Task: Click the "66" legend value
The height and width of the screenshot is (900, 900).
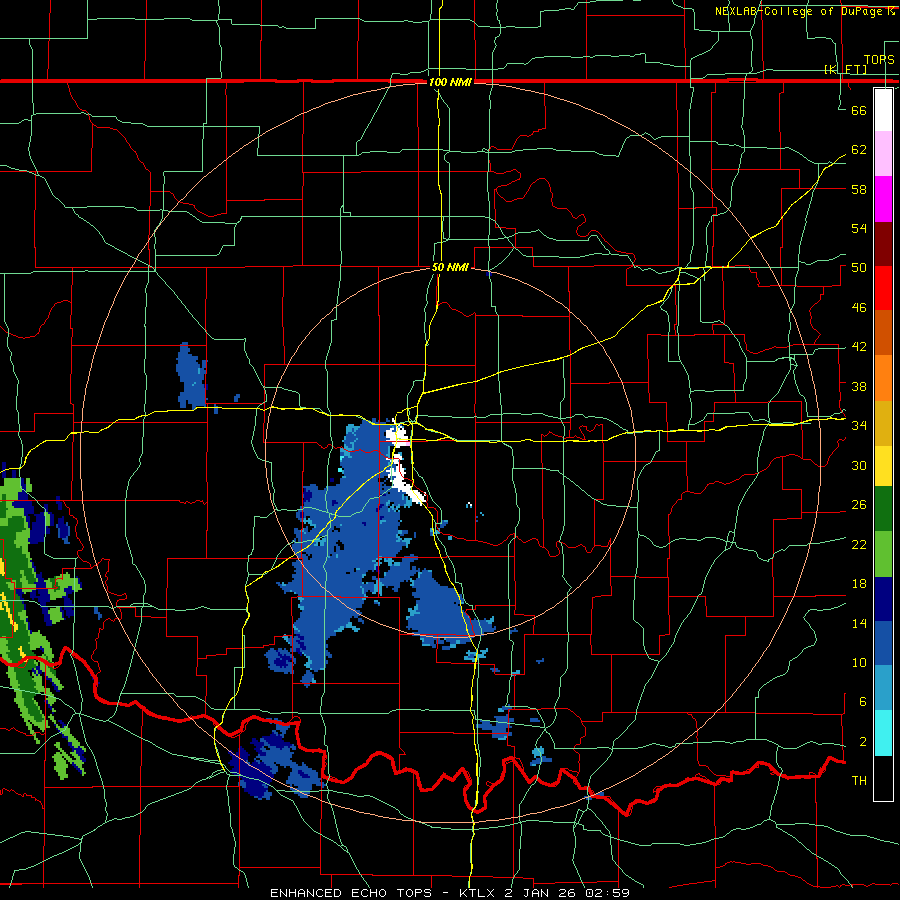Action: (859, 110)
